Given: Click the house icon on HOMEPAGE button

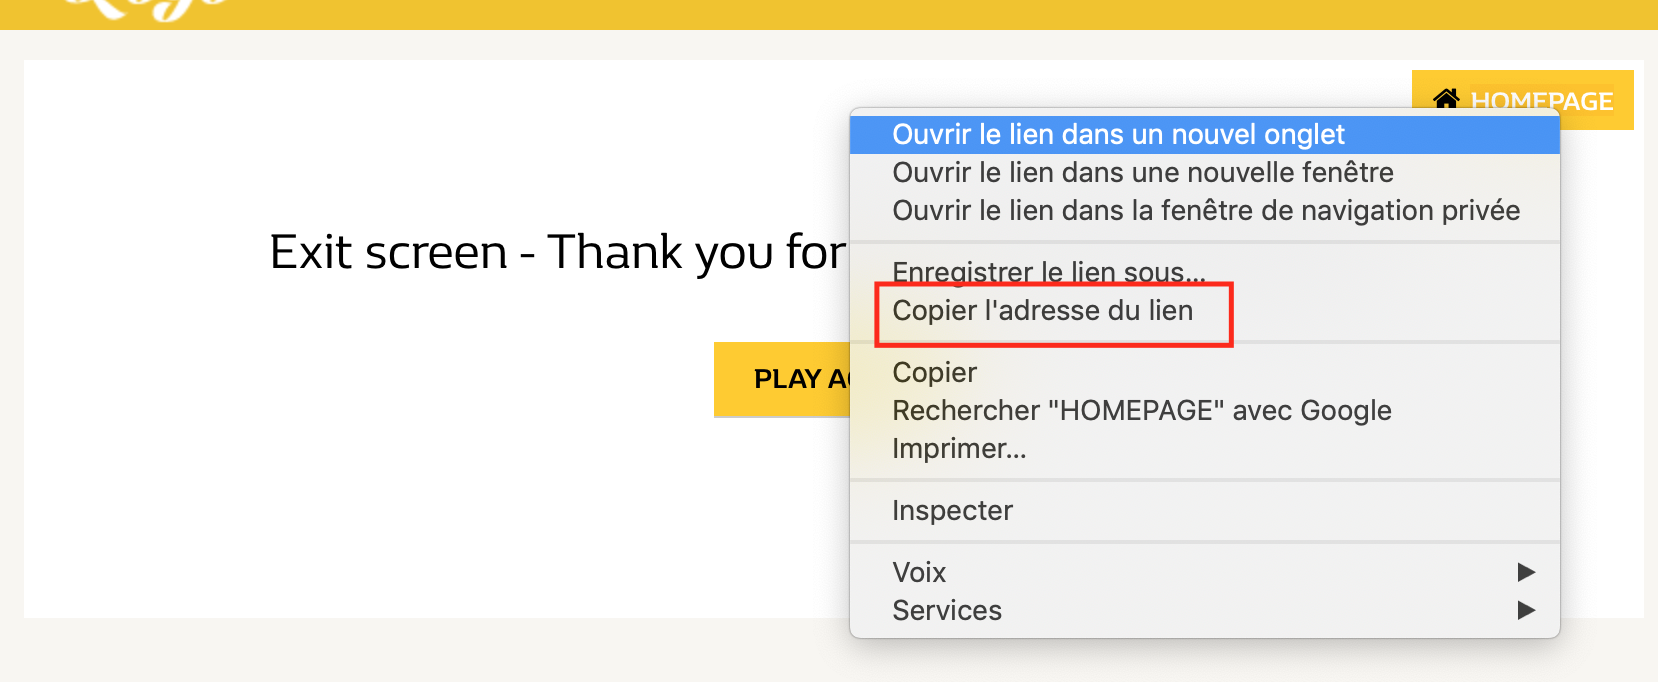Looking at the screenshot, I should click(x=1446, y=99).
